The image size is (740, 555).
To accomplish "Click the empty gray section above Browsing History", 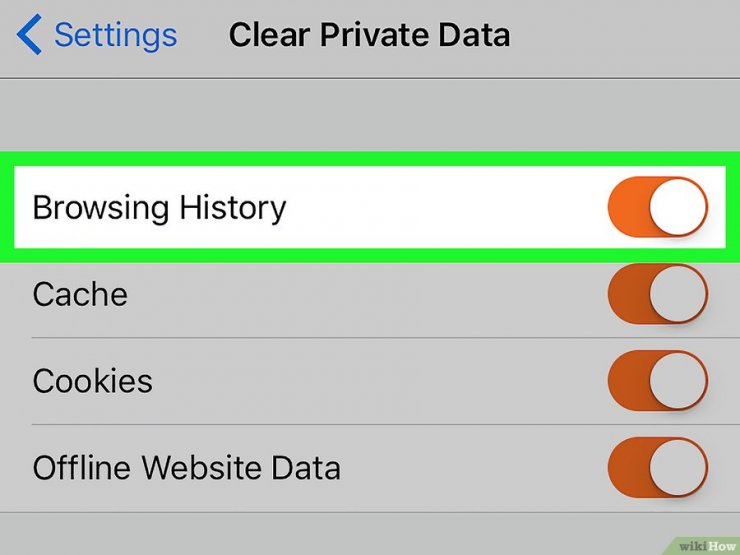I will pyautogui.click(x=370, y=115).
